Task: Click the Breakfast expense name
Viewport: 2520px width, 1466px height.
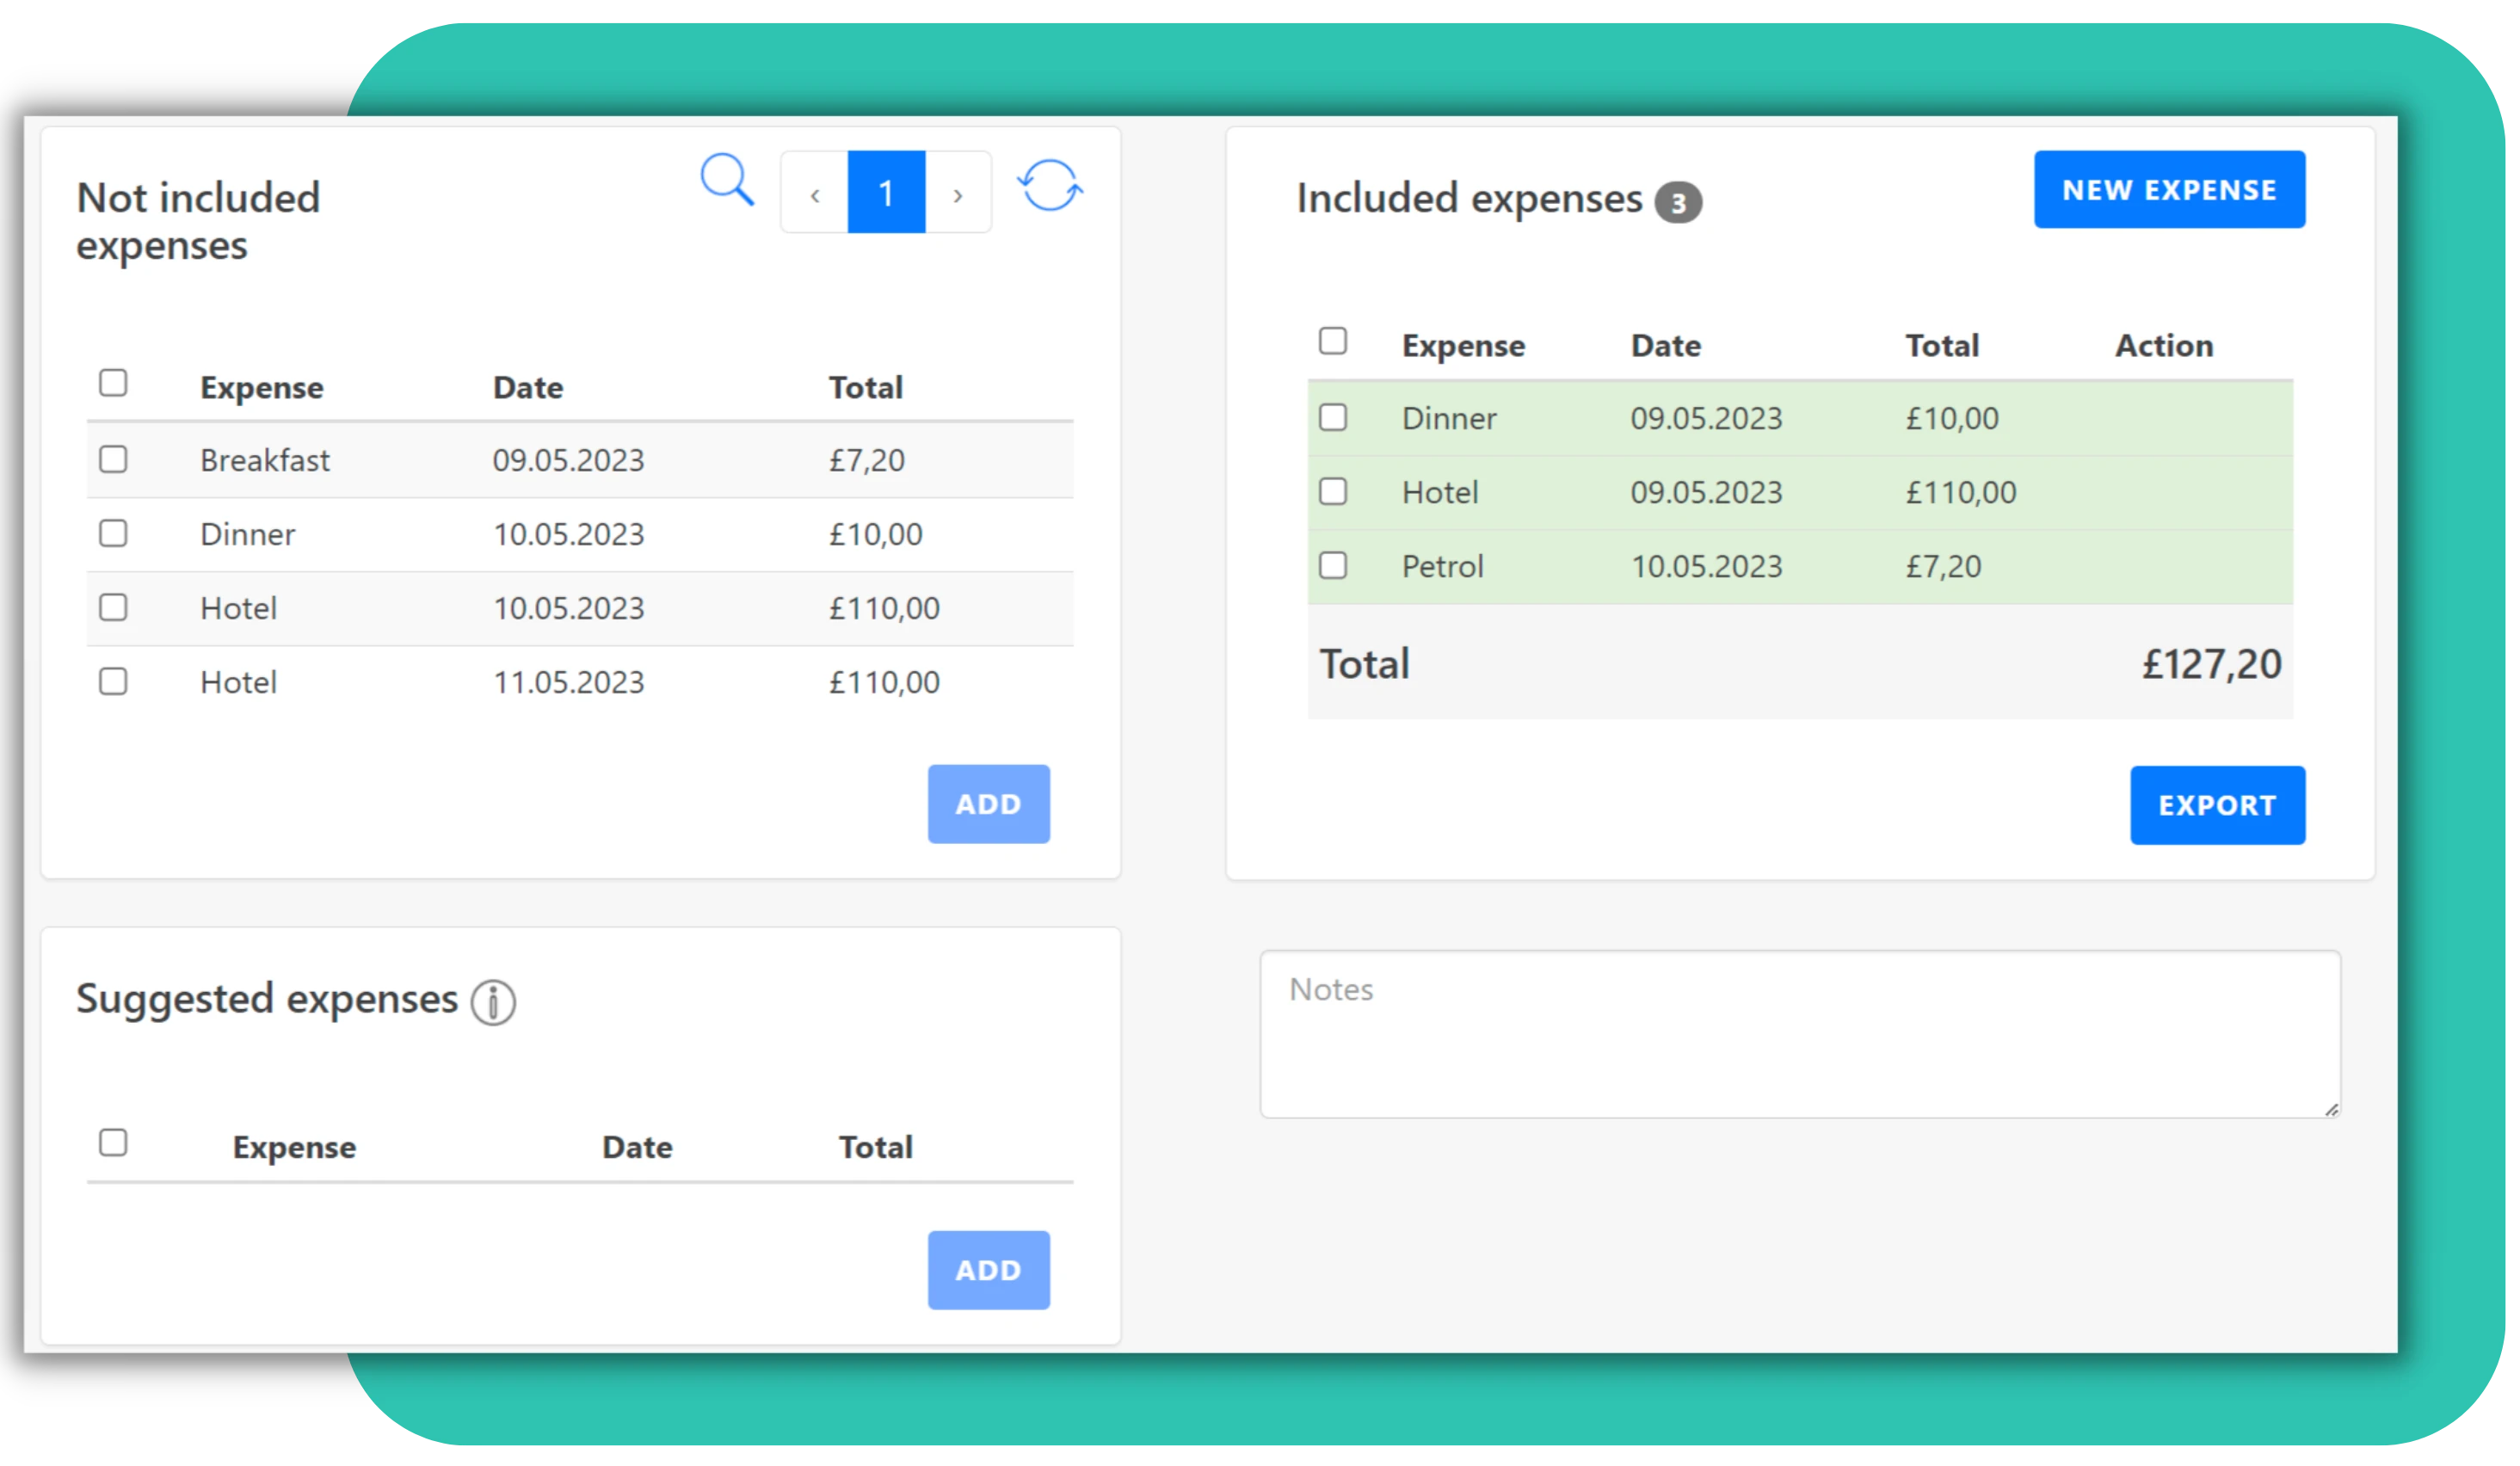Action: tap(265, 460)
